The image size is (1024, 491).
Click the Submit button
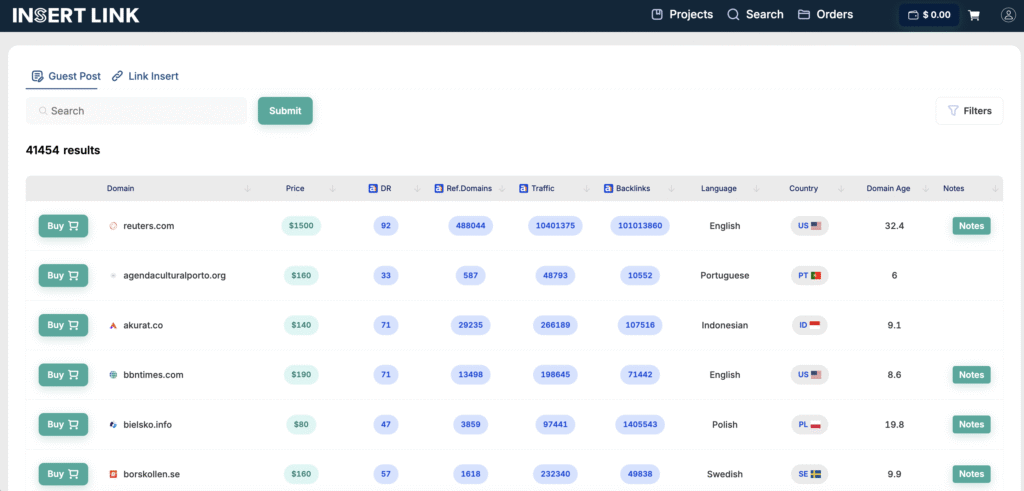pyautogui.click(x=285, y=111)
